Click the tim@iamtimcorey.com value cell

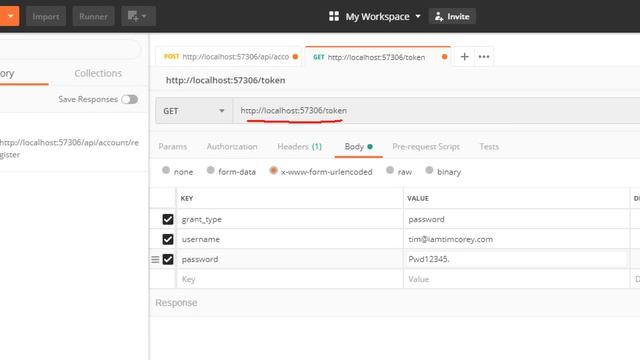(516, 239)
